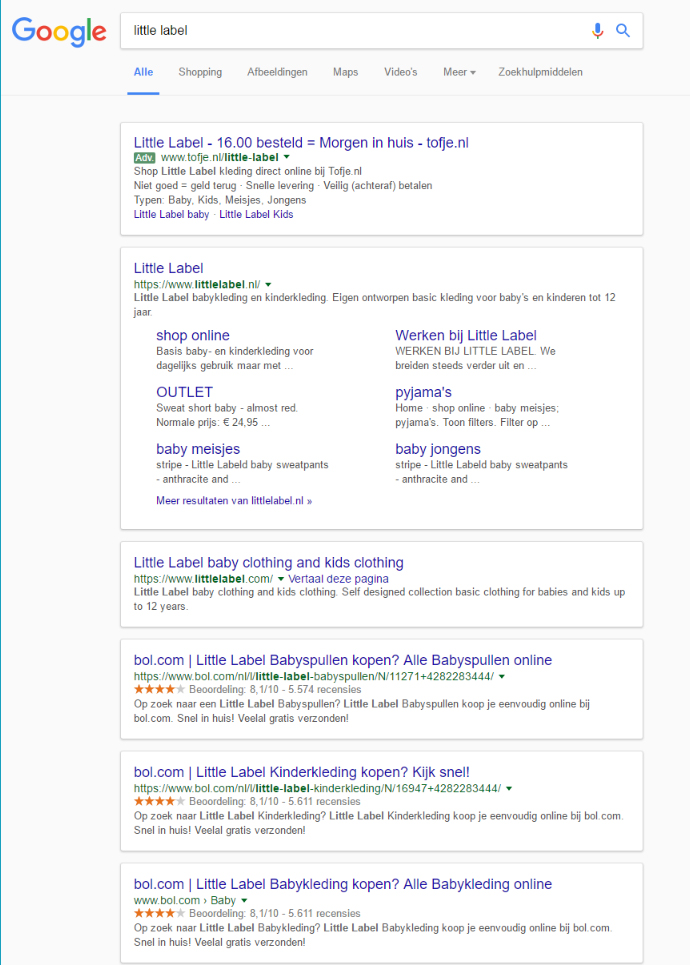The width and height of the screenshot is (690, 965).
Task: Open Zoekhulpmiddelen search tools
Action: pos(540,72)
